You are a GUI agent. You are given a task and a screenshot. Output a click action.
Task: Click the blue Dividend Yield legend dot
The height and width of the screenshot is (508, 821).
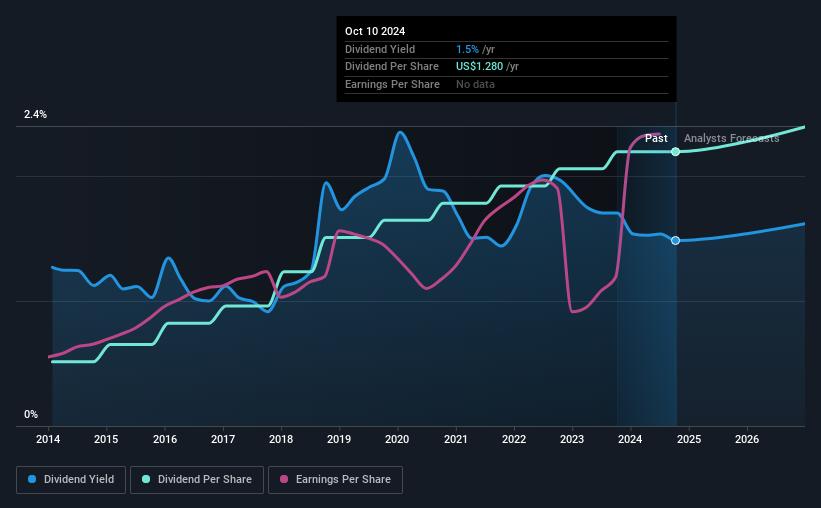tap(32, 479)
